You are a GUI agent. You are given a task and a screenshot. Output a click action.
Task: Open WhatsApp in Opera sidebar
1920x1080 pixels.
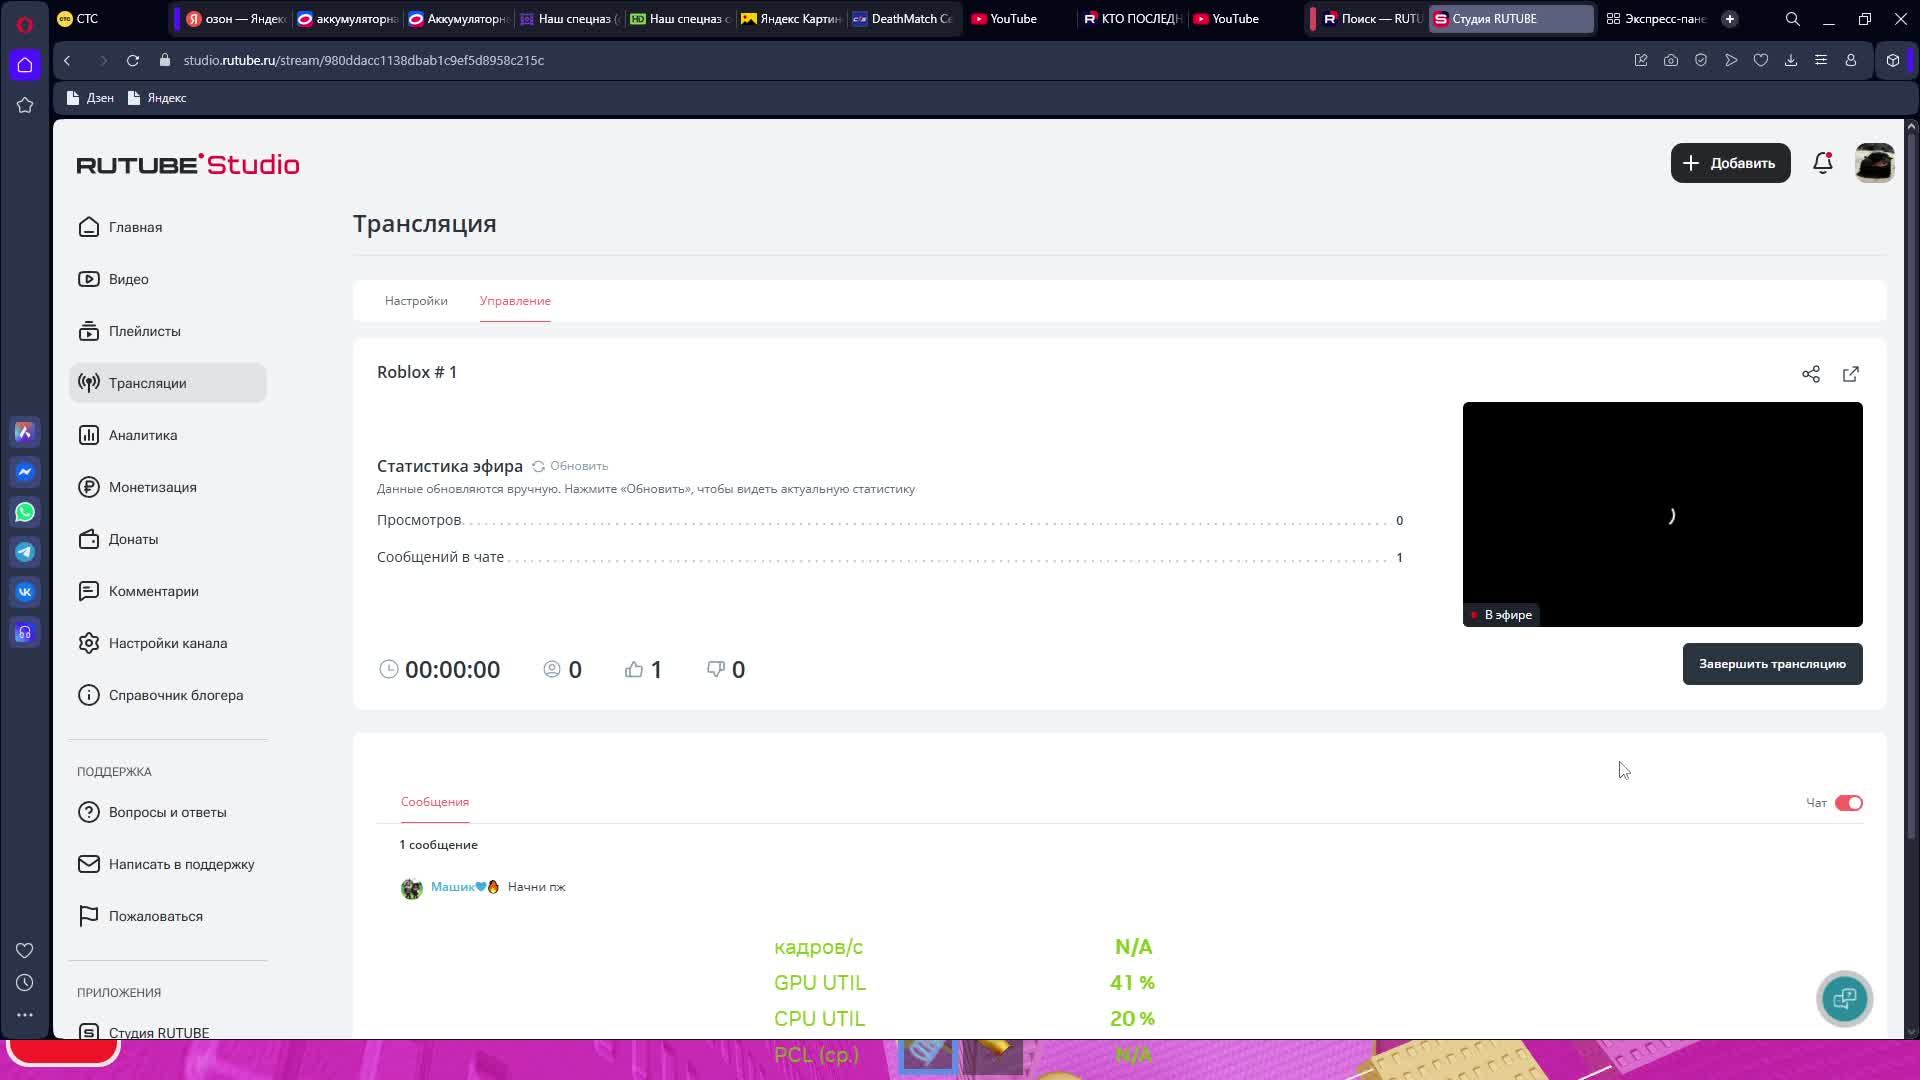coord(25,512)
